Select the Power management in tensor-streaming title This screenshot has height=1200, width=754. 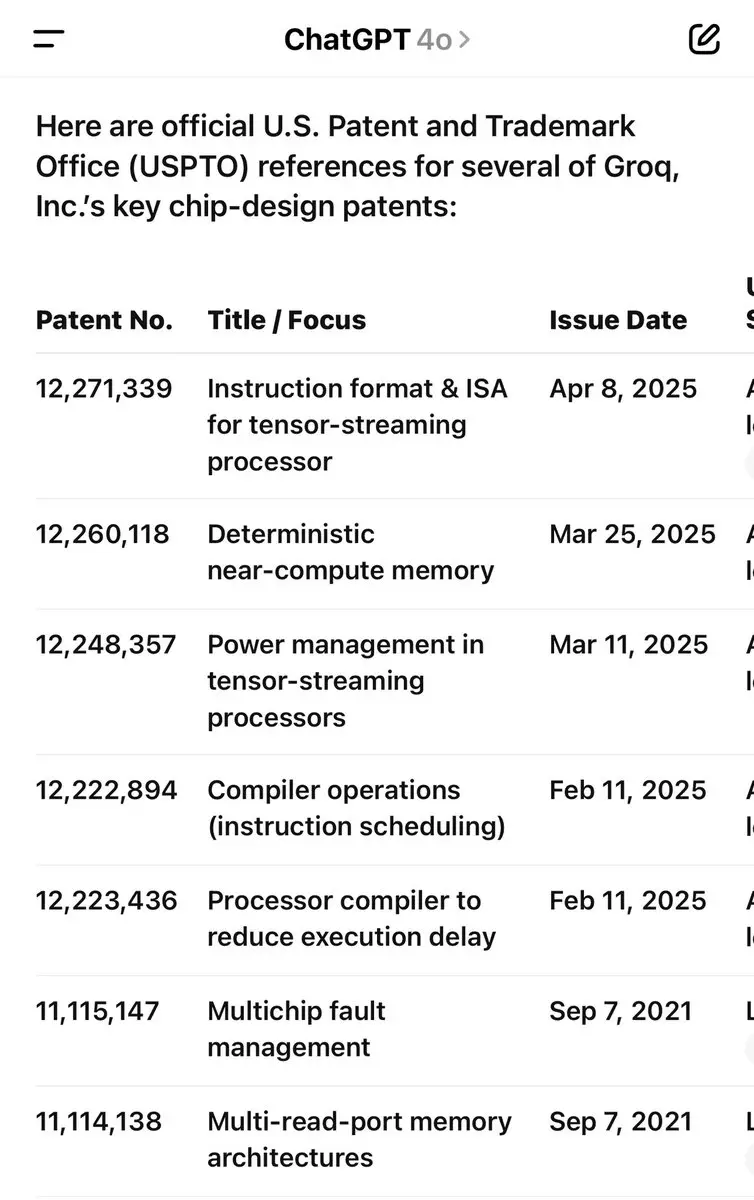tap(346, 681)
